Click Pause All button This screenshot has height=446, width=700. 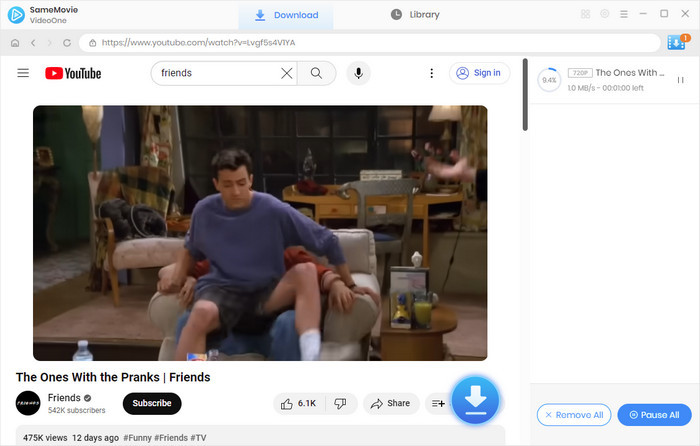(x=654, y=415)
